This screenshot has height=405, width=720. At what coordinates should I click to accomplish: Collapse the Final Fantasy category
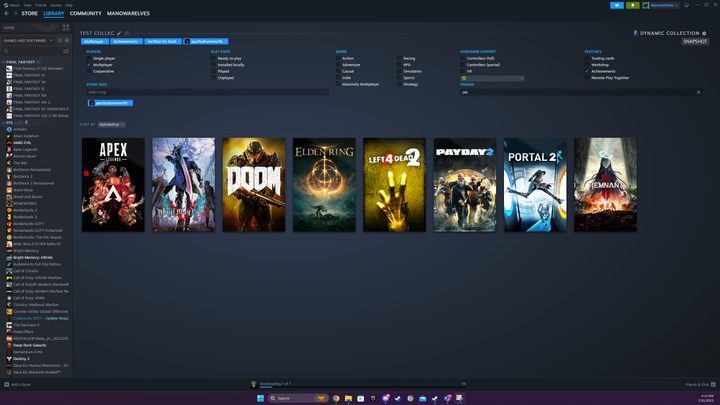(x=4, y=62)
